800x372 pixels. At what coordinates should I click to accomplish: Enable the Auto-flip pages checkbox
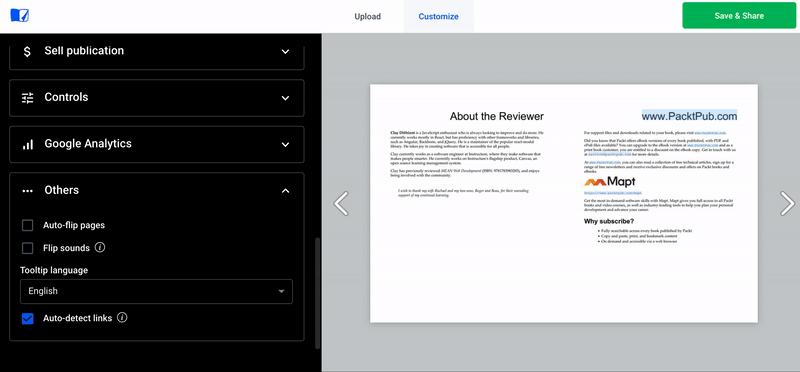coord(28,225)
